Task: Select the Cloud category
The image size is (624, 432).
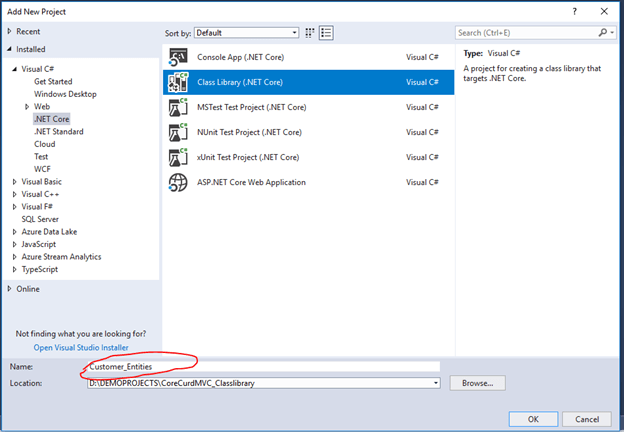Action: point(45,144)
